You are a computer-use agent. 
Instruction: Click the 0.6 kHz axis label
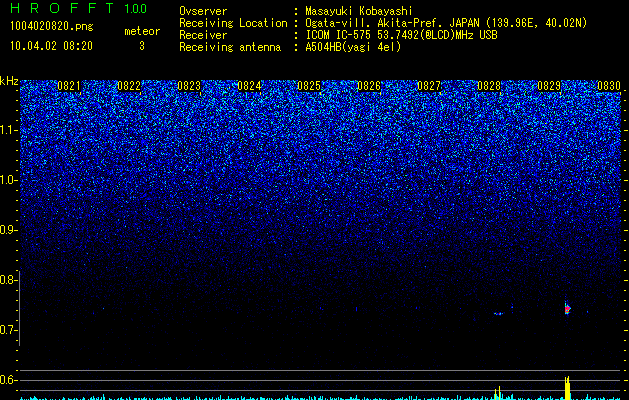(x=8, y=380)
